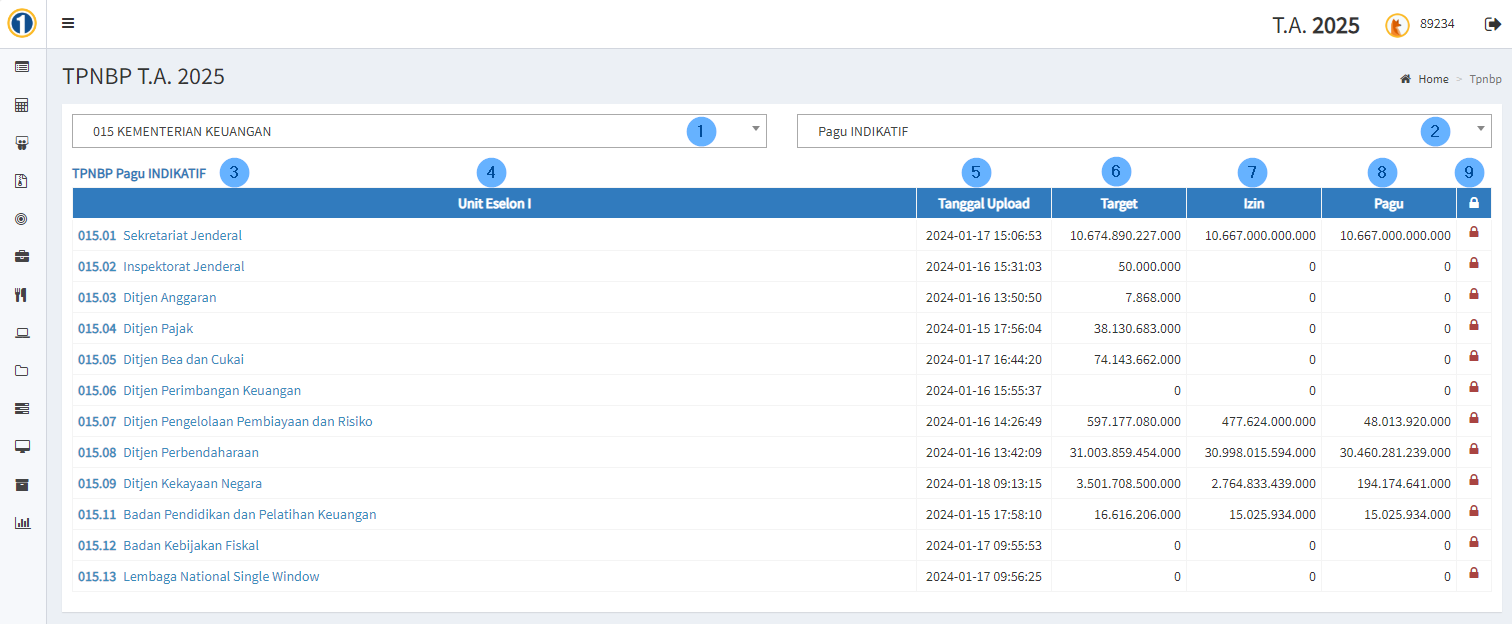Open the calculator icon in sidebar
Viewport: 1512px width, 624px height.
[x=22, y=105]
